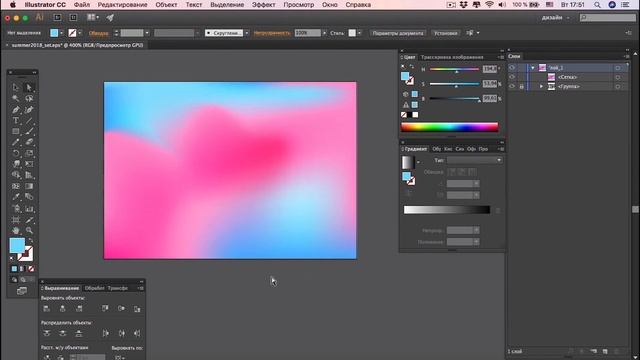Select the Eraser tool

tap(29, 142)
